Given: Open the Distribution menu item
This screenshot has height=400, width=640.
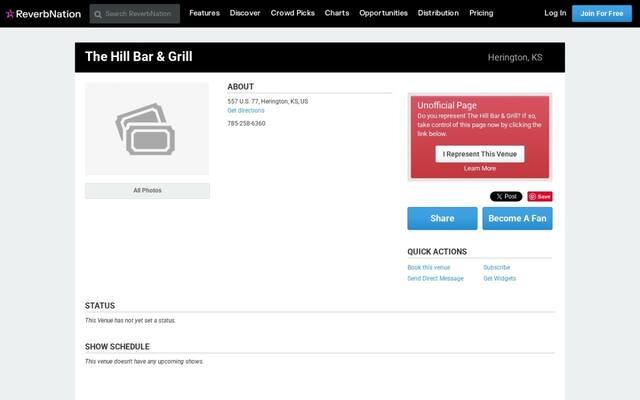Looking at the screenshot, I should [438, 13].
